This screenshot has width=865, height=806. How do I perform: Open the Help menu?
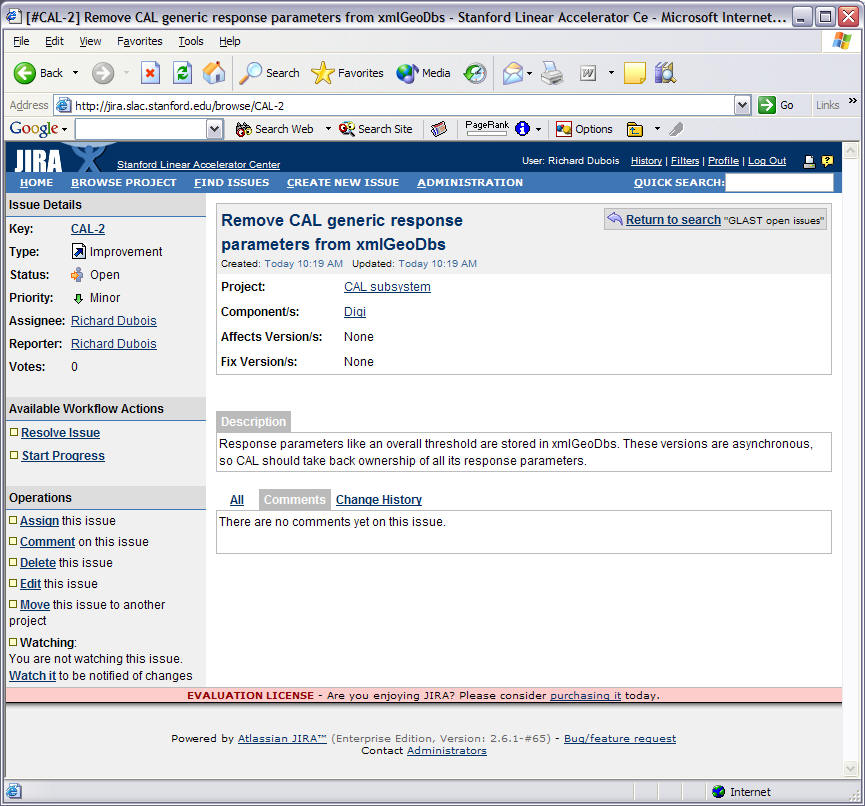(229, 41)
